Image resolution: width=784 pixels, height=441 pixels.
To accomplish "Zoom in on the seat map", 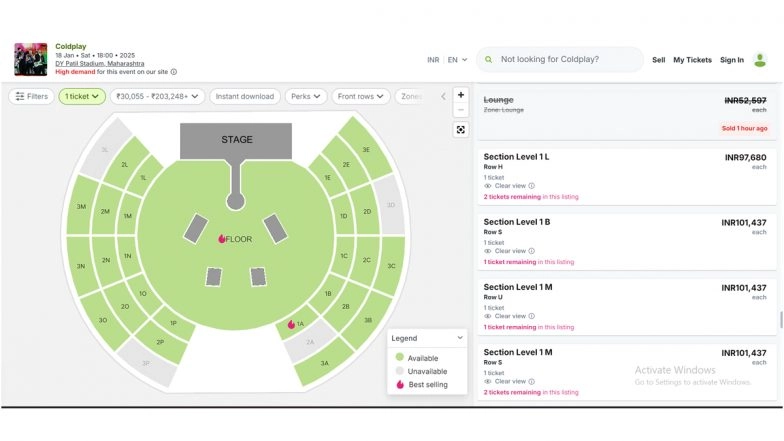I will (461, 95).
